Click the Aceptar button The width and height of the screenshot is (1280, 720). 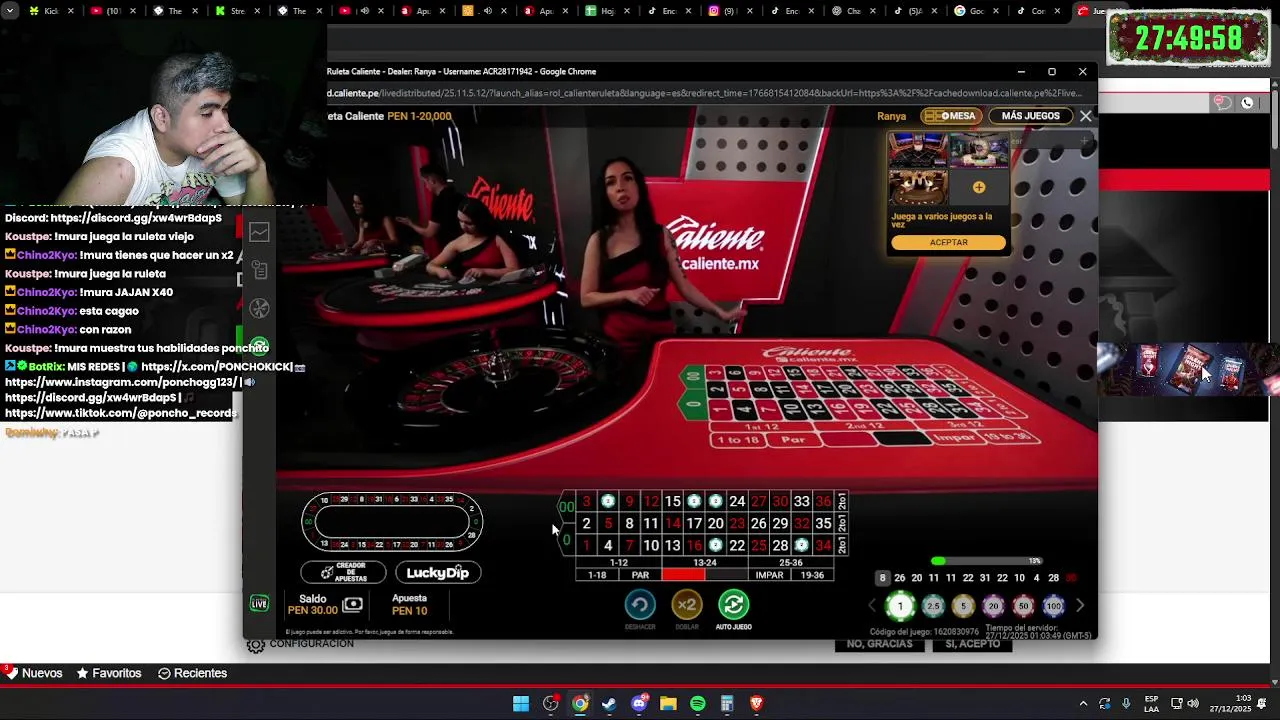tap(948, 242)
